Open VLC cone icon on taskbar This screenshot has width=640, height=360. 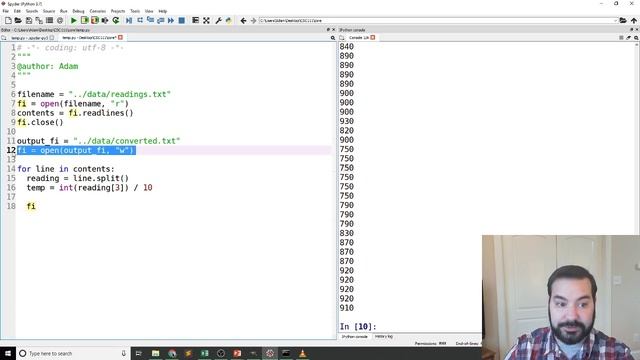pyautogui.click(x=302, y=353)
